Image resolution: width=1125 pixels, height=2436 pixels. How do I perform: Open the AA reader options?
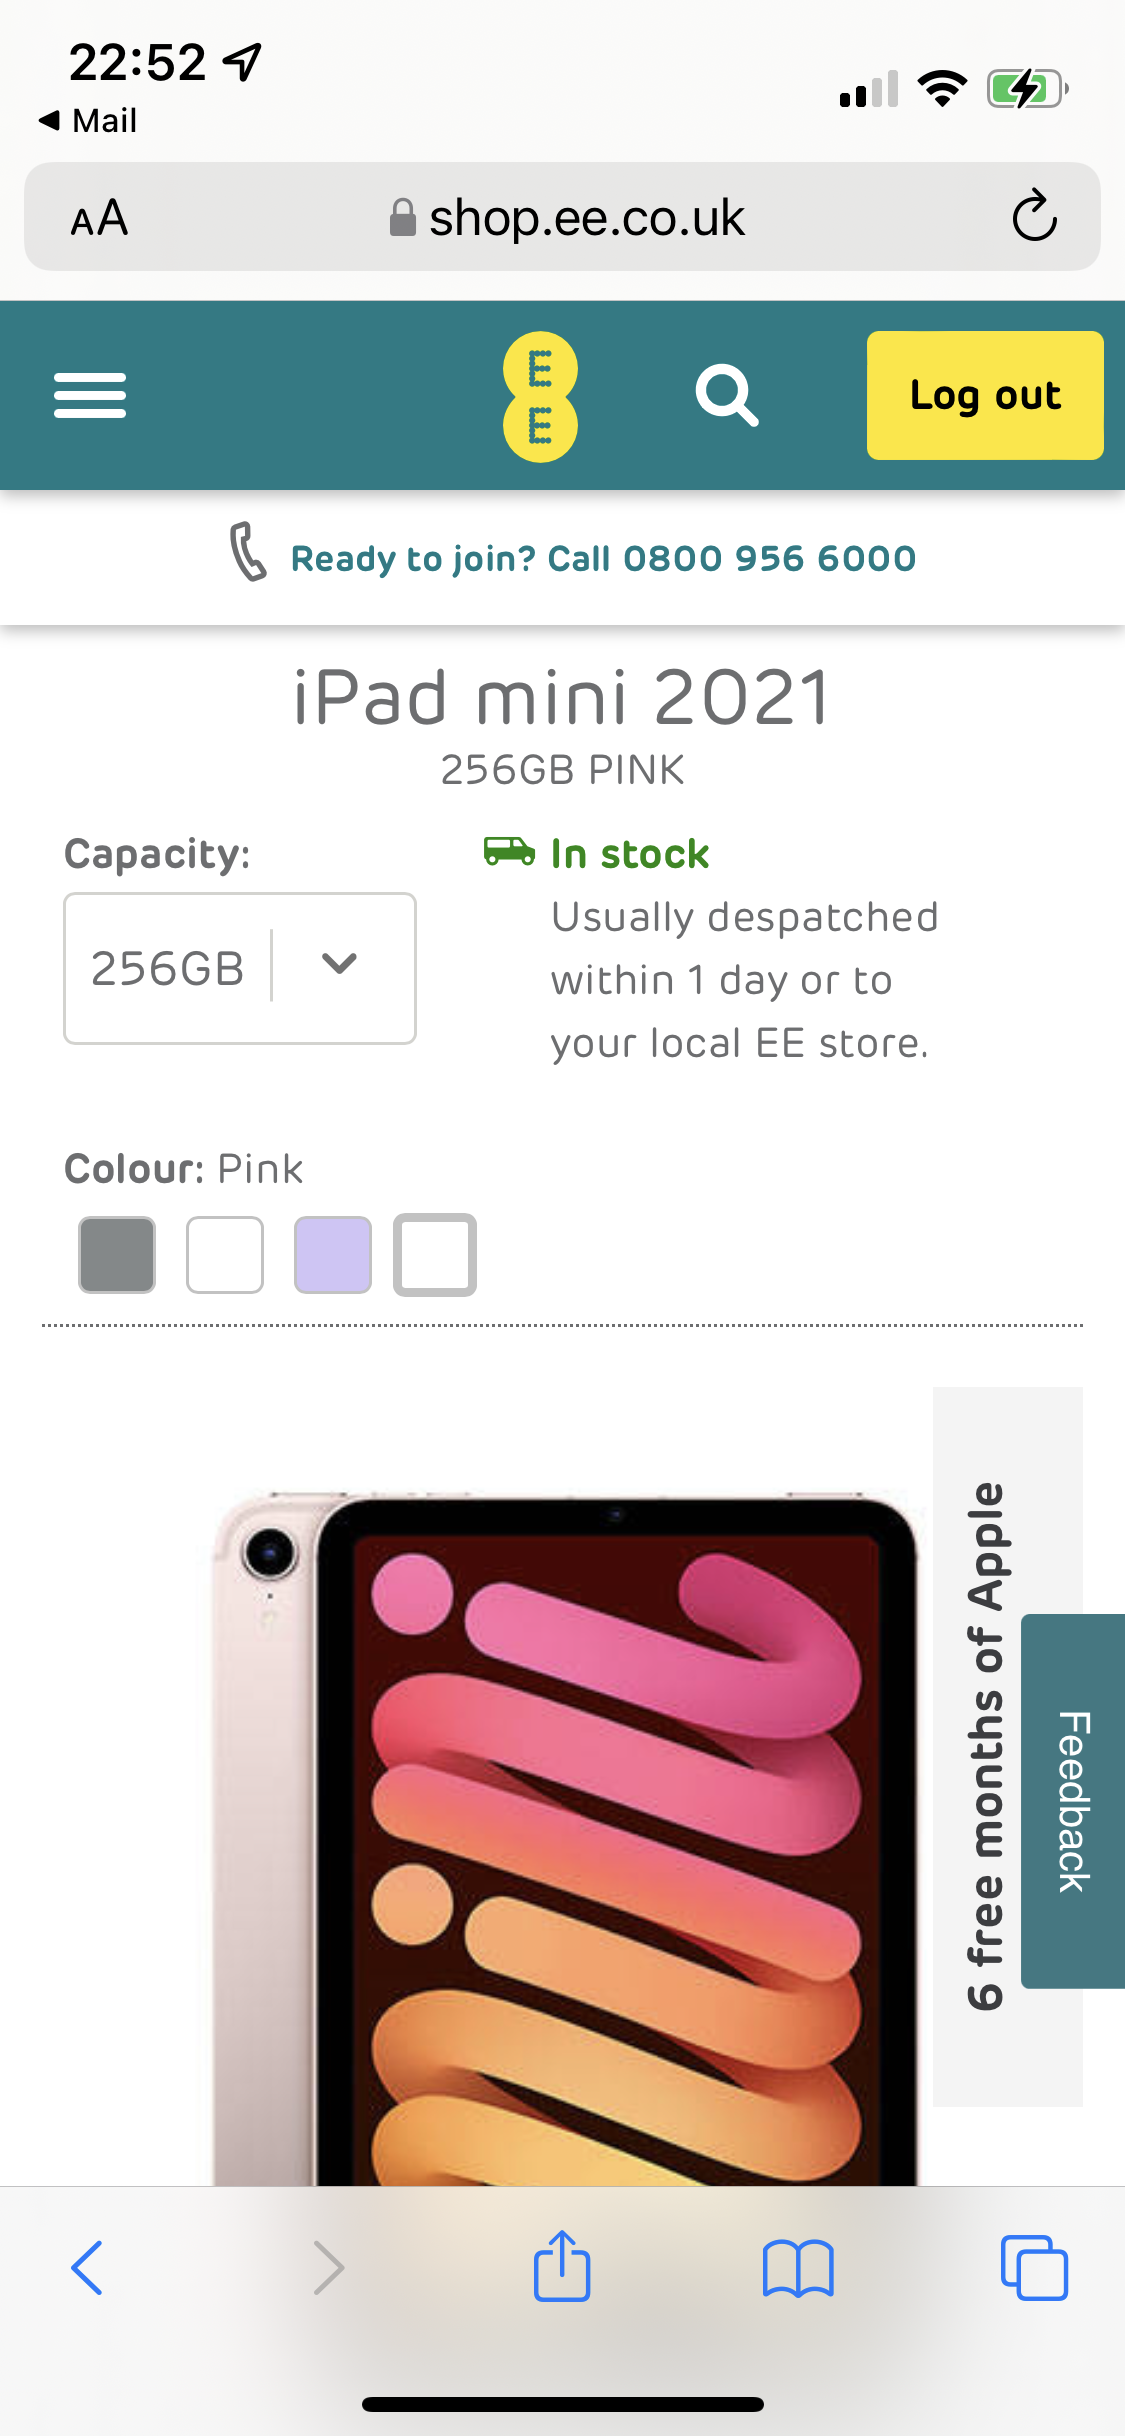point(99,218)
